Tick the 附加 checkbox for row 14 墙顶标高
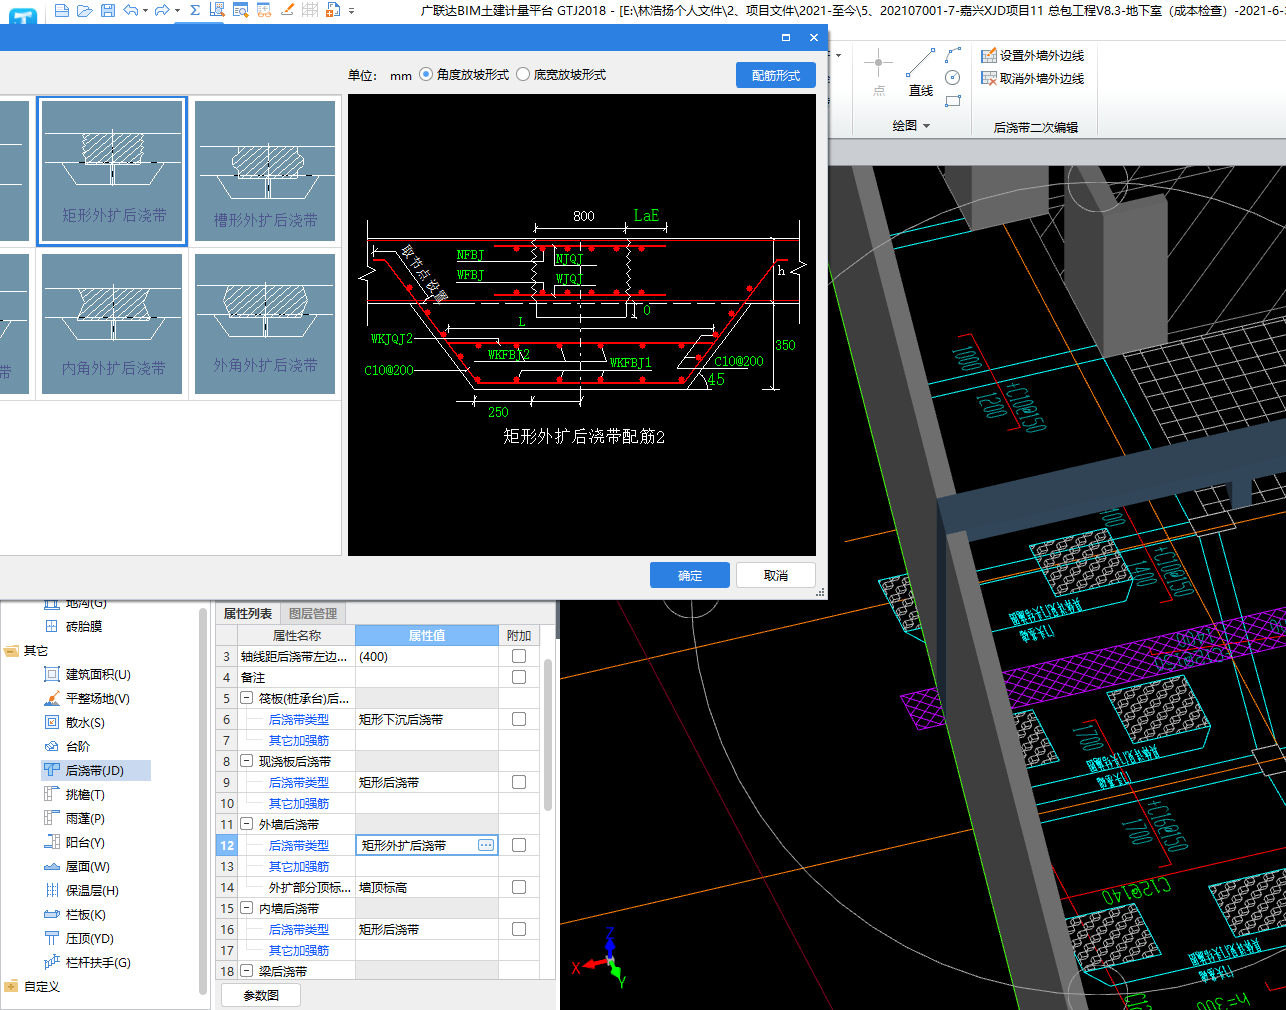Image resolution: width=1286 pixels, height=1010 pixels. click(x=519, y=888)
